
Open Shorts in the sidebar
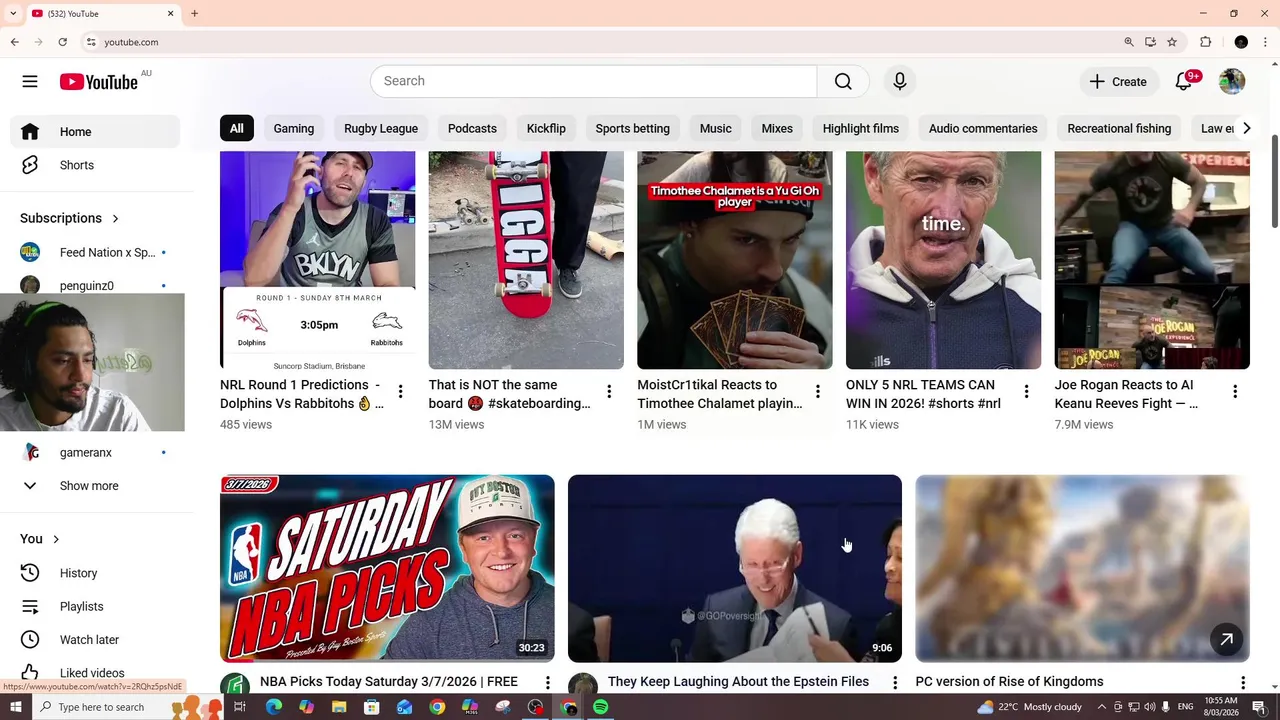(95, 165)
